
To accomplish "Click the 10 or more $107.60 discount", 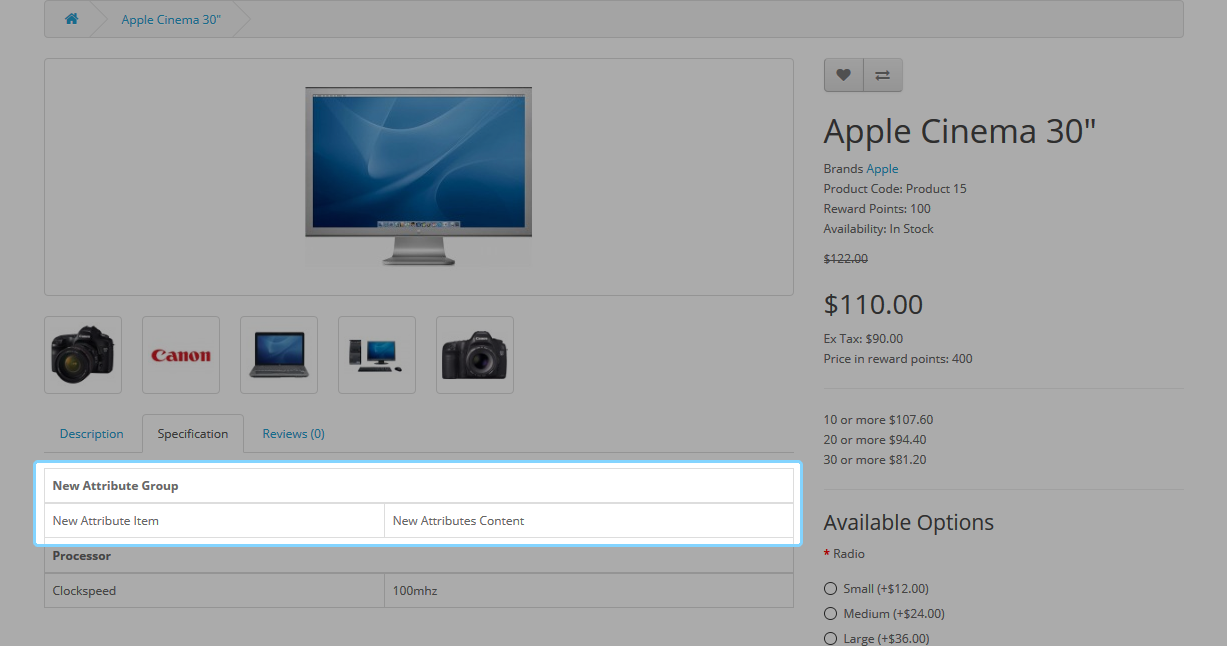I will [x=878, y=420].
